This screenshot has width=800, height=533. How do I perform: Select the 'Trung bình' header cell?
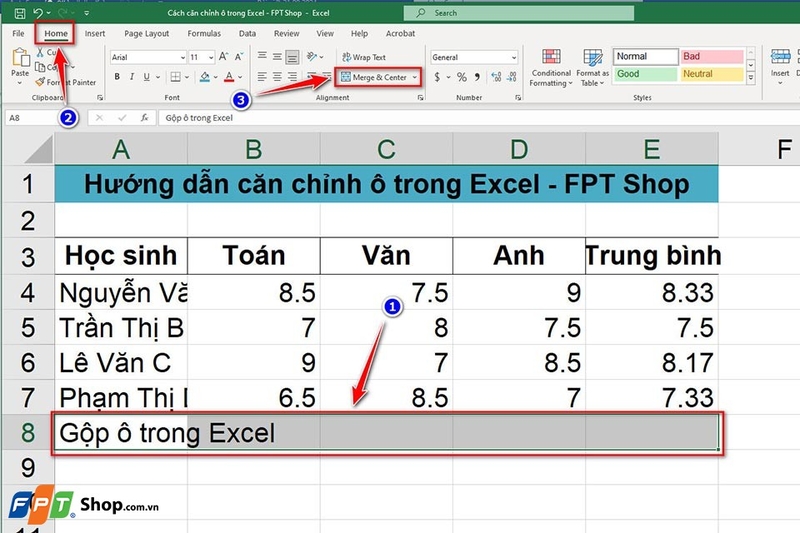pyautogui.click(x=652, y=256)
